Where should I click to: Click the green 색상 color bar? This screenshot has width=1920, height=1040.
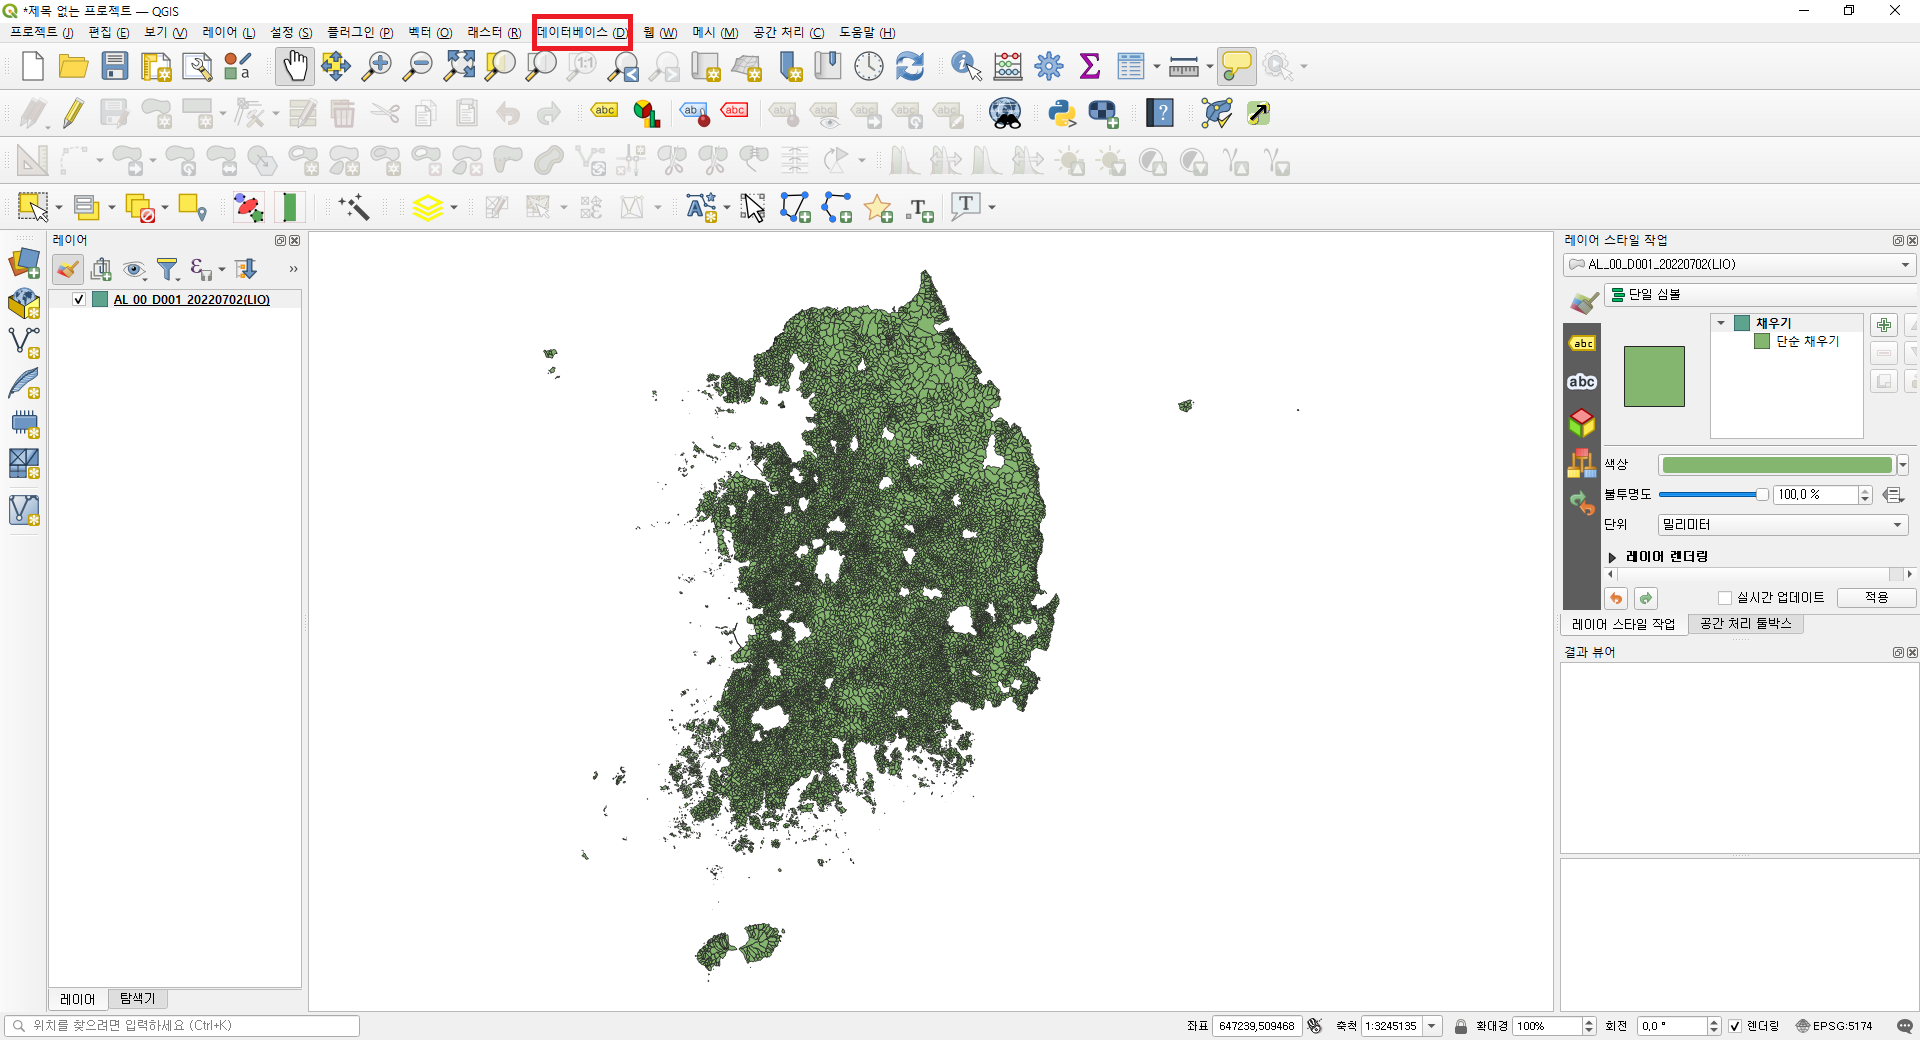(x=1777, y=465)
